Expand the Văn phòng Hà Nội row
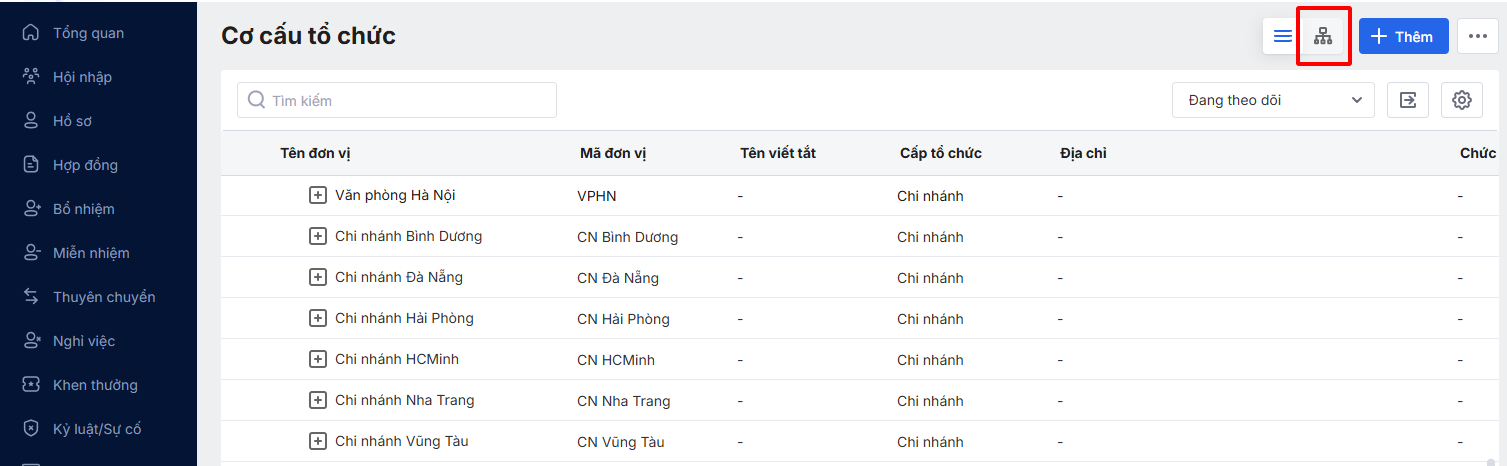Viewport: 1507px width, 466px height. click(x=318, y=195)
